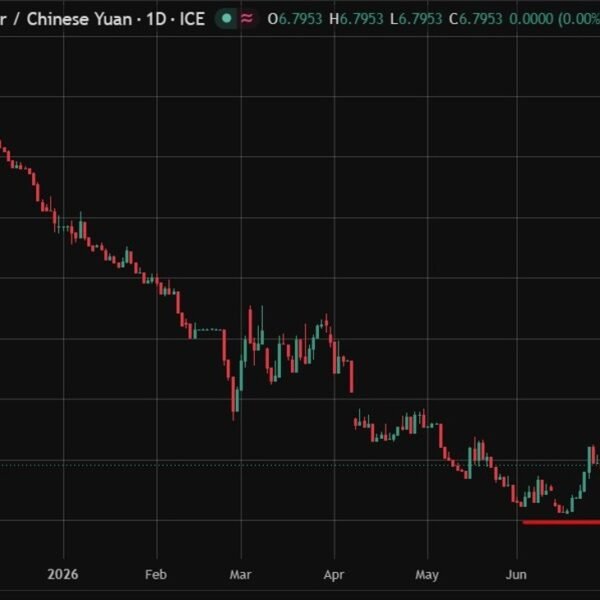The height and width of the screenshot is (600, 600).
Task: Click the change value 0.0000
Action: click(x=531, y=19)
